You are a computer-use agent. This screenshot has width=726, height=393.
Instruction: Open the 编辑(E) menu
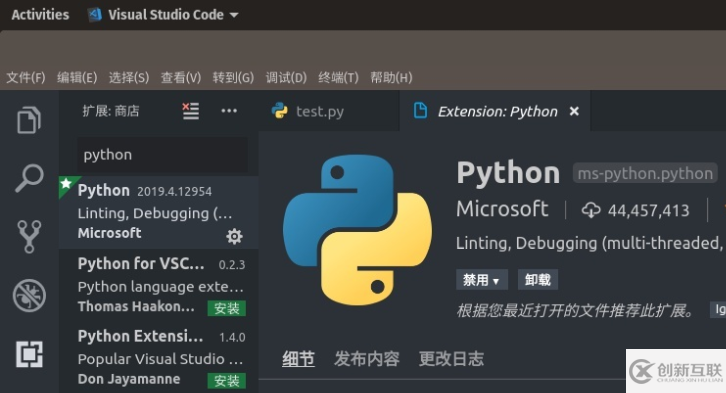(x=77, y=77)
